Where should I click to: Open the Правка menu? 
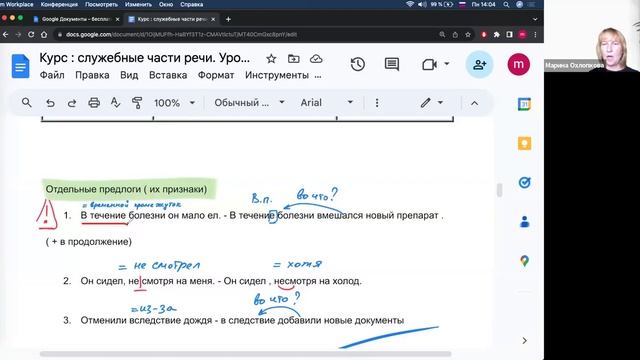tap(92, 76)
